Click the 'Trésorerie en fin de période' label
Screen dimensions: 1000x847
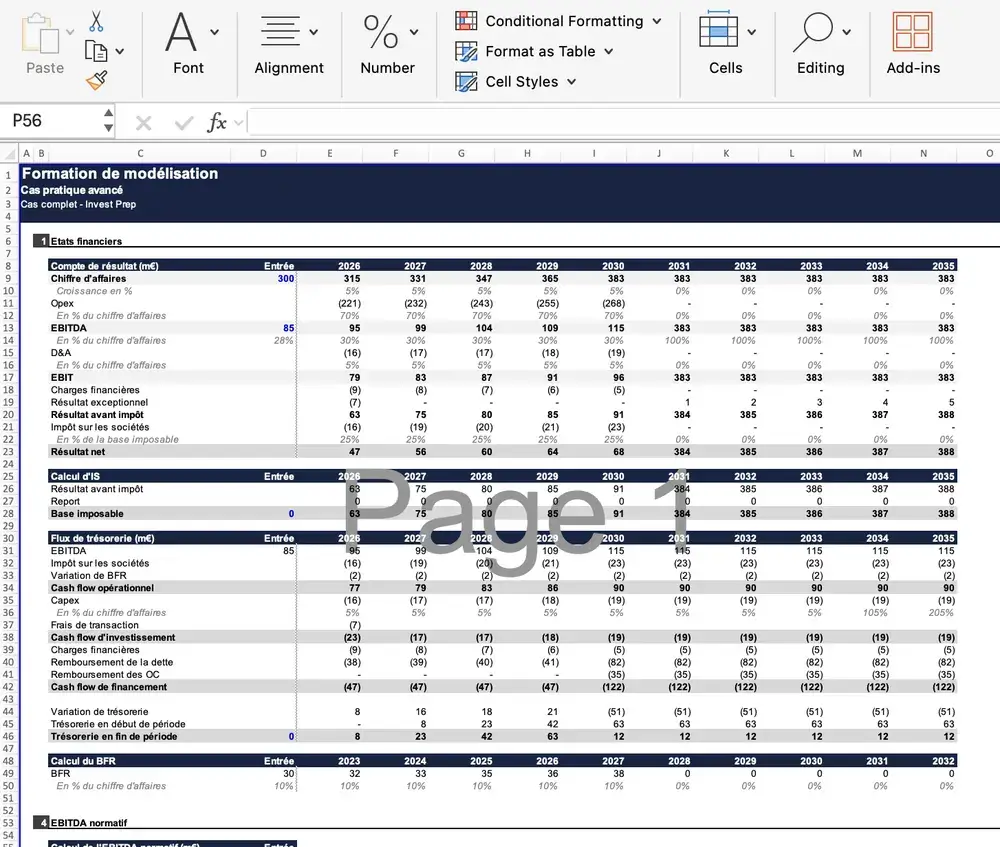tap(114, 737)
